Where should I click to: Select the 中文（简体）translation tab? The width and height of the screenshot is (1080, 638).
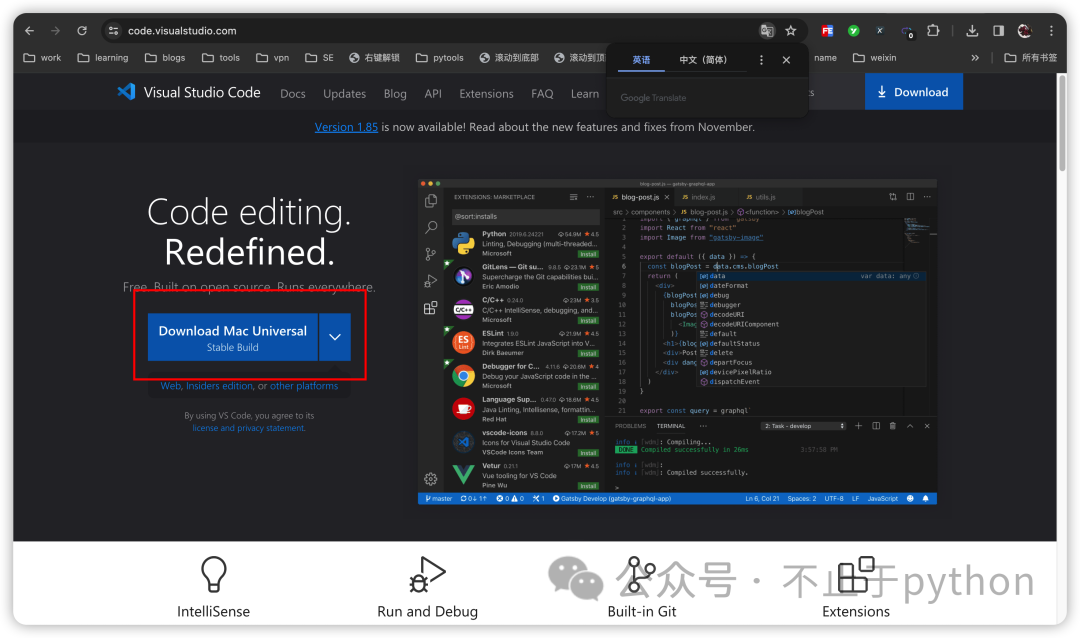coord(703,60)
